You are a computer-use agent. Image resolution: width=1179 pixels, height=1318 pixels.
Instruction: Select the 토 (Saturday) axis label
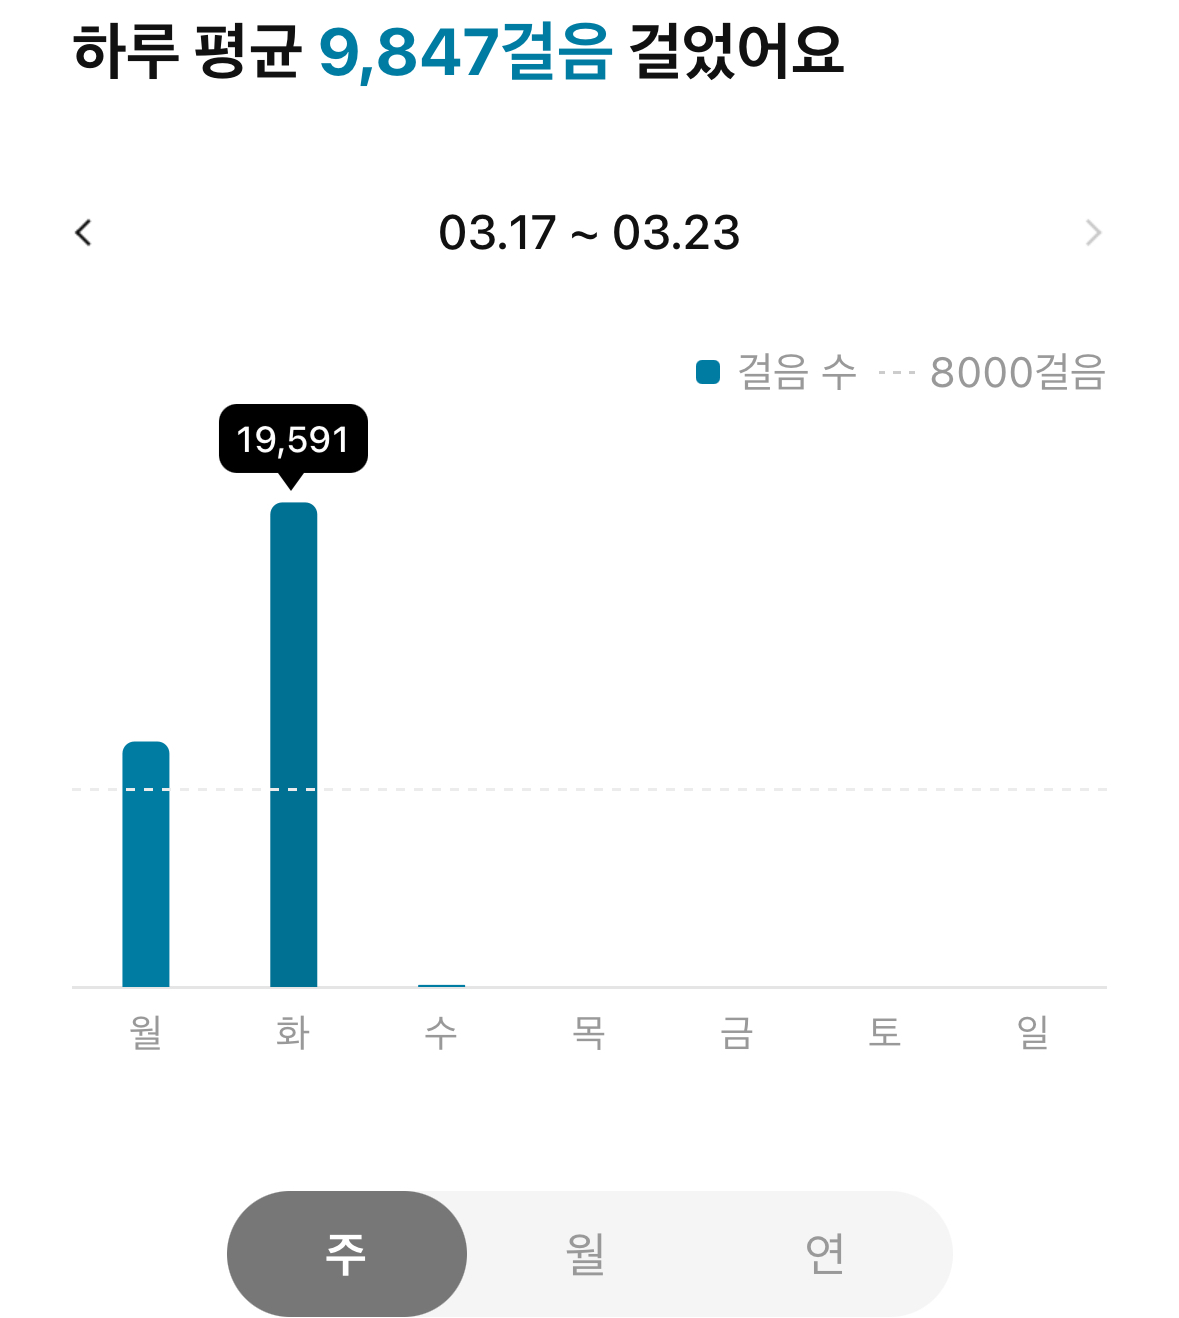885,1032
